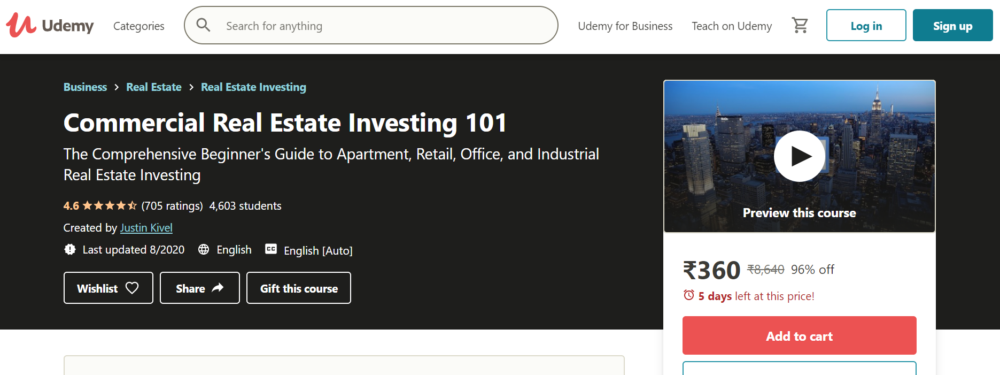Viewport: 1000px width, 375px height.
Task: Click the alarm clock icon by 5 days
Action: [x=689, y=295]
